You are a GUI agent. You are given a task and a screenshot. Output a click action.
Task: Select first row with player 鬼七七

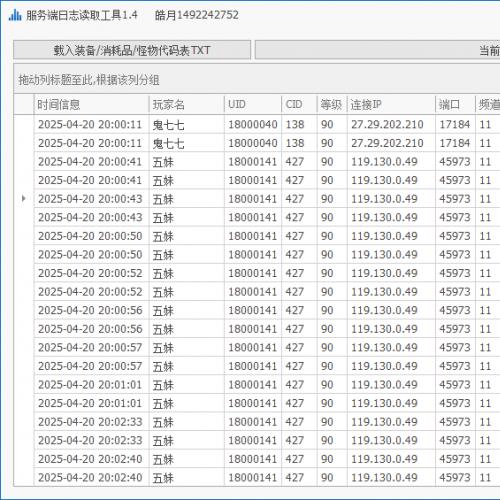pyautogui.click(x=267, y=124)
